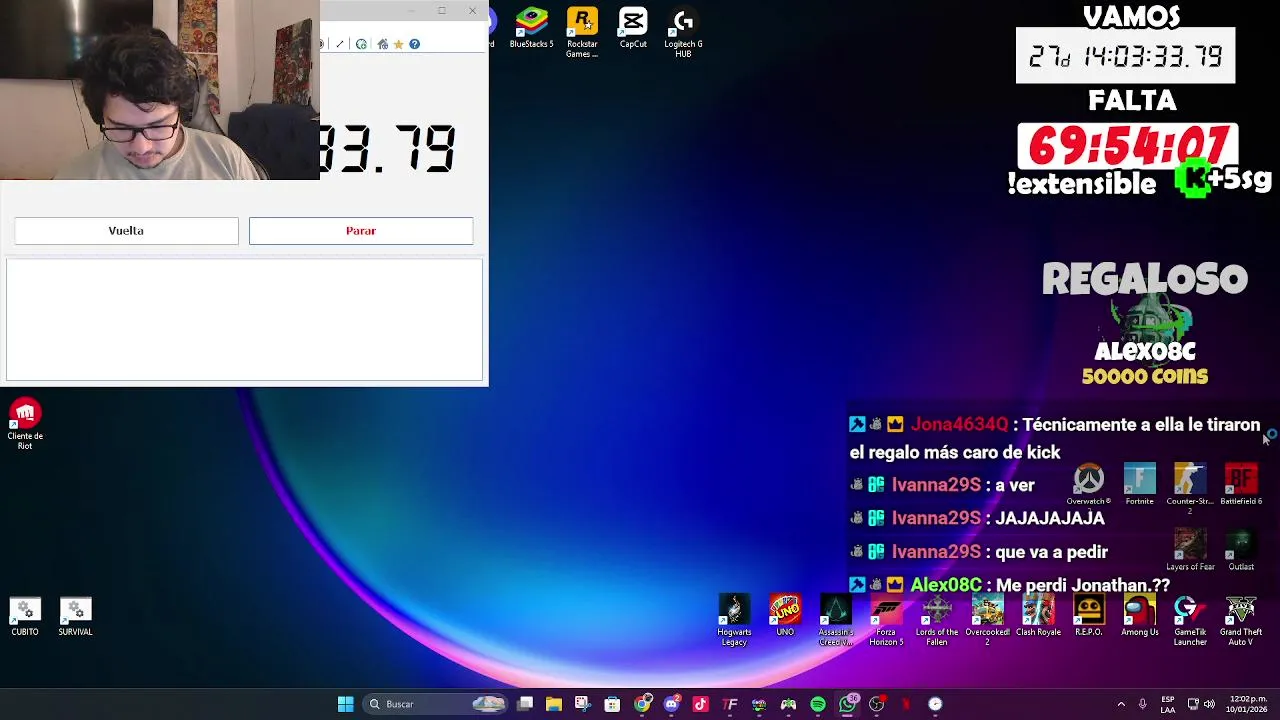1280x720 pixels.
Task: Click the '50000 COINS' gift text
Action: click(x=1145, y=376)
